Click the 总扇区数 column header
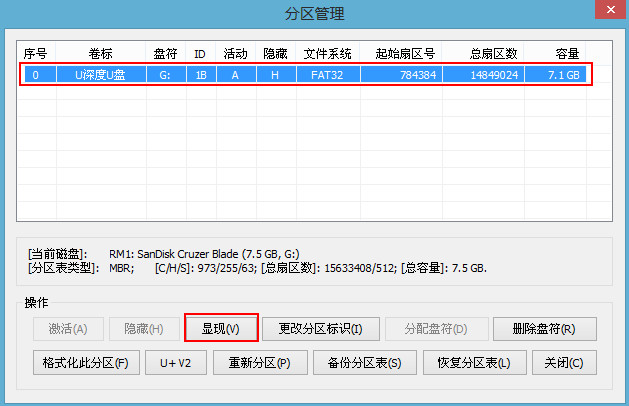Image resolution: width=629 pixels, height=406 pixels. tap(483, 53)
